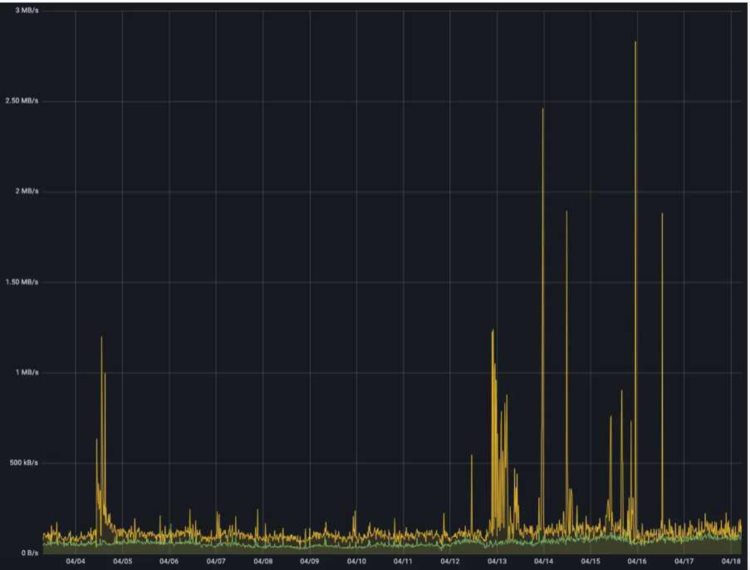
Task: Select the 0 B/s y-axis label
Action: pos(30,553)
